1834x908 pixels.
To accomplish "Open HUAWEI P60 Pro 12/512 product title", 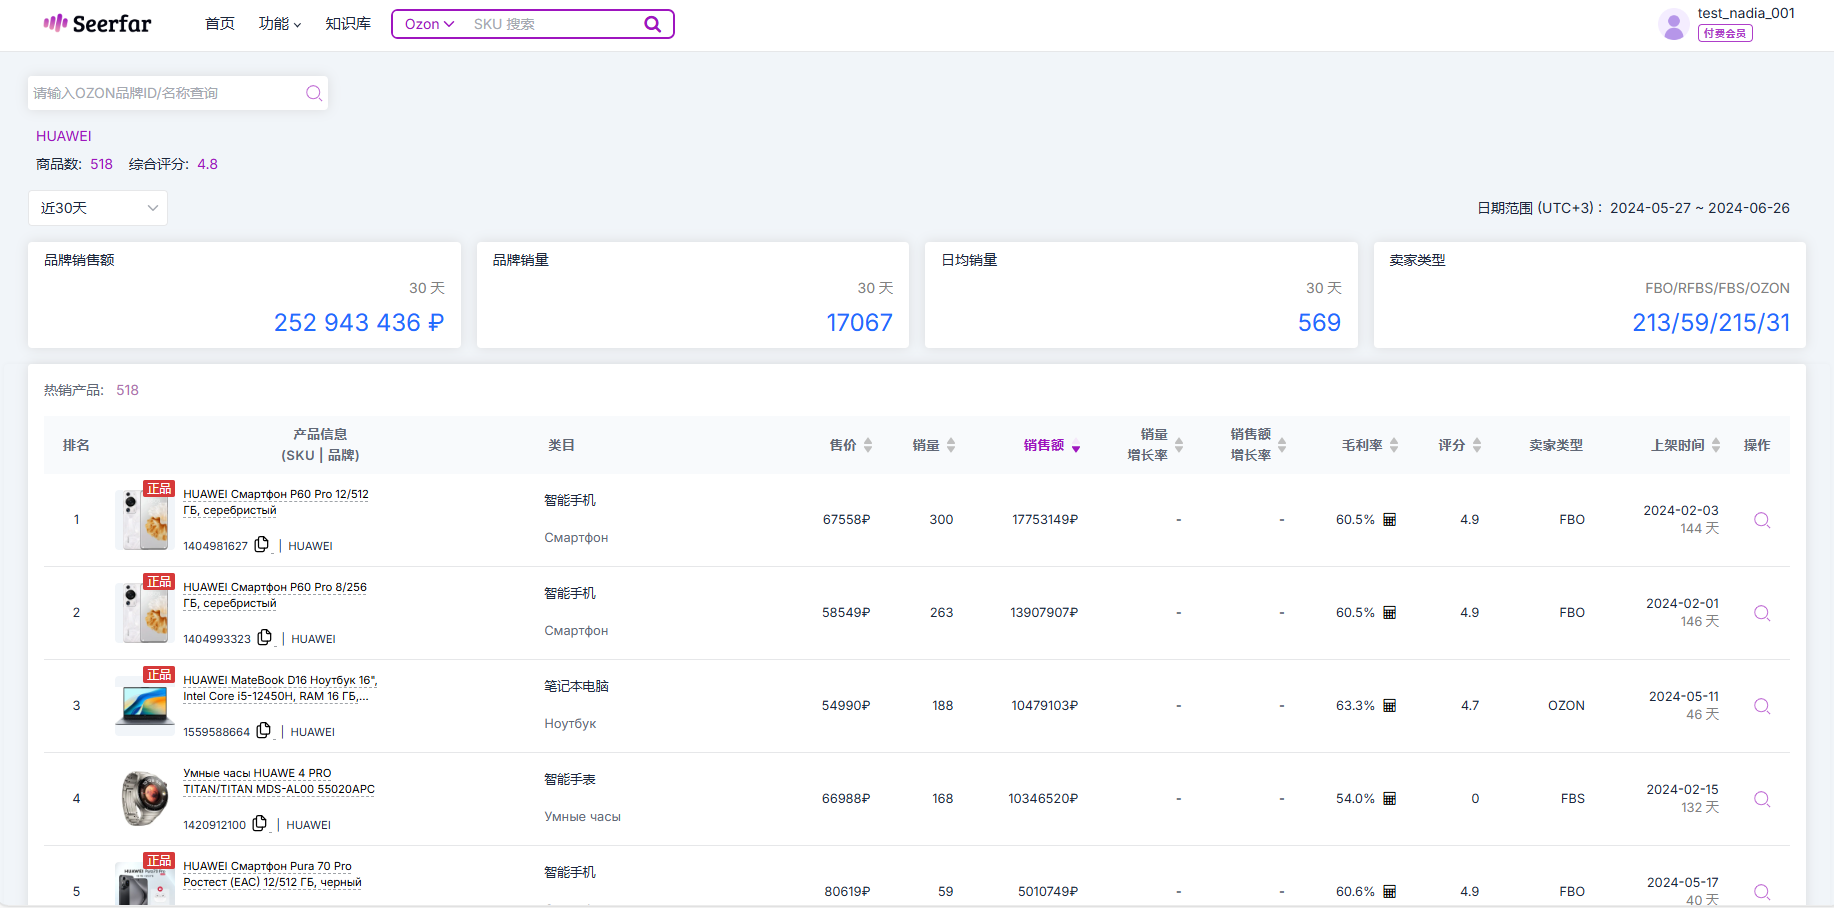I will pos(276,502).
